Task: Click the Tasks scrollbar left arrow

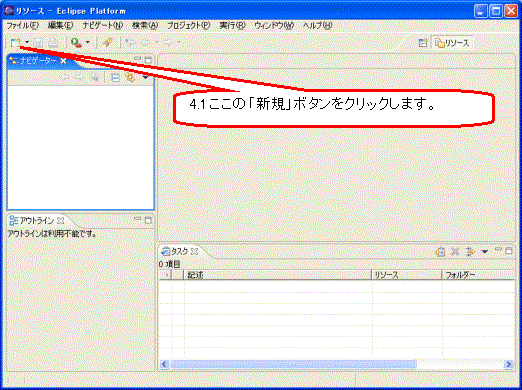Action: point(164,364)
